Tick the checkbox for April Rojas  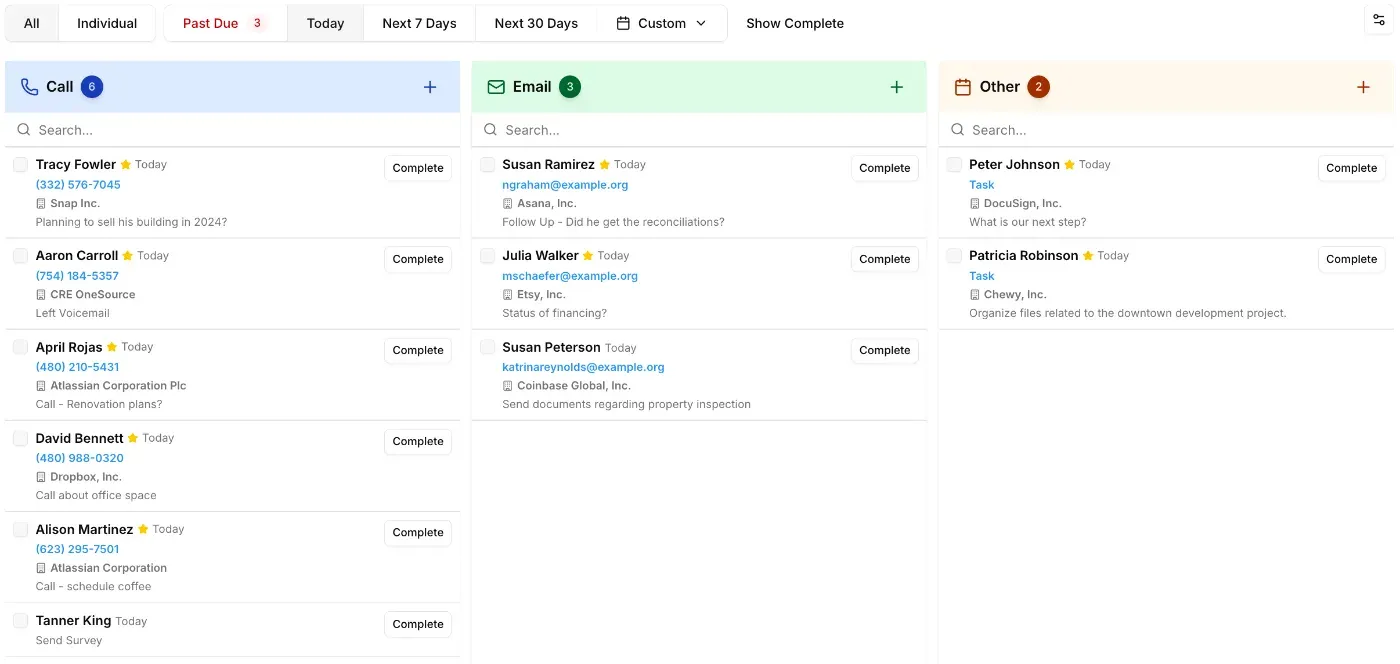pyautogui.click(x=20, y=347)
